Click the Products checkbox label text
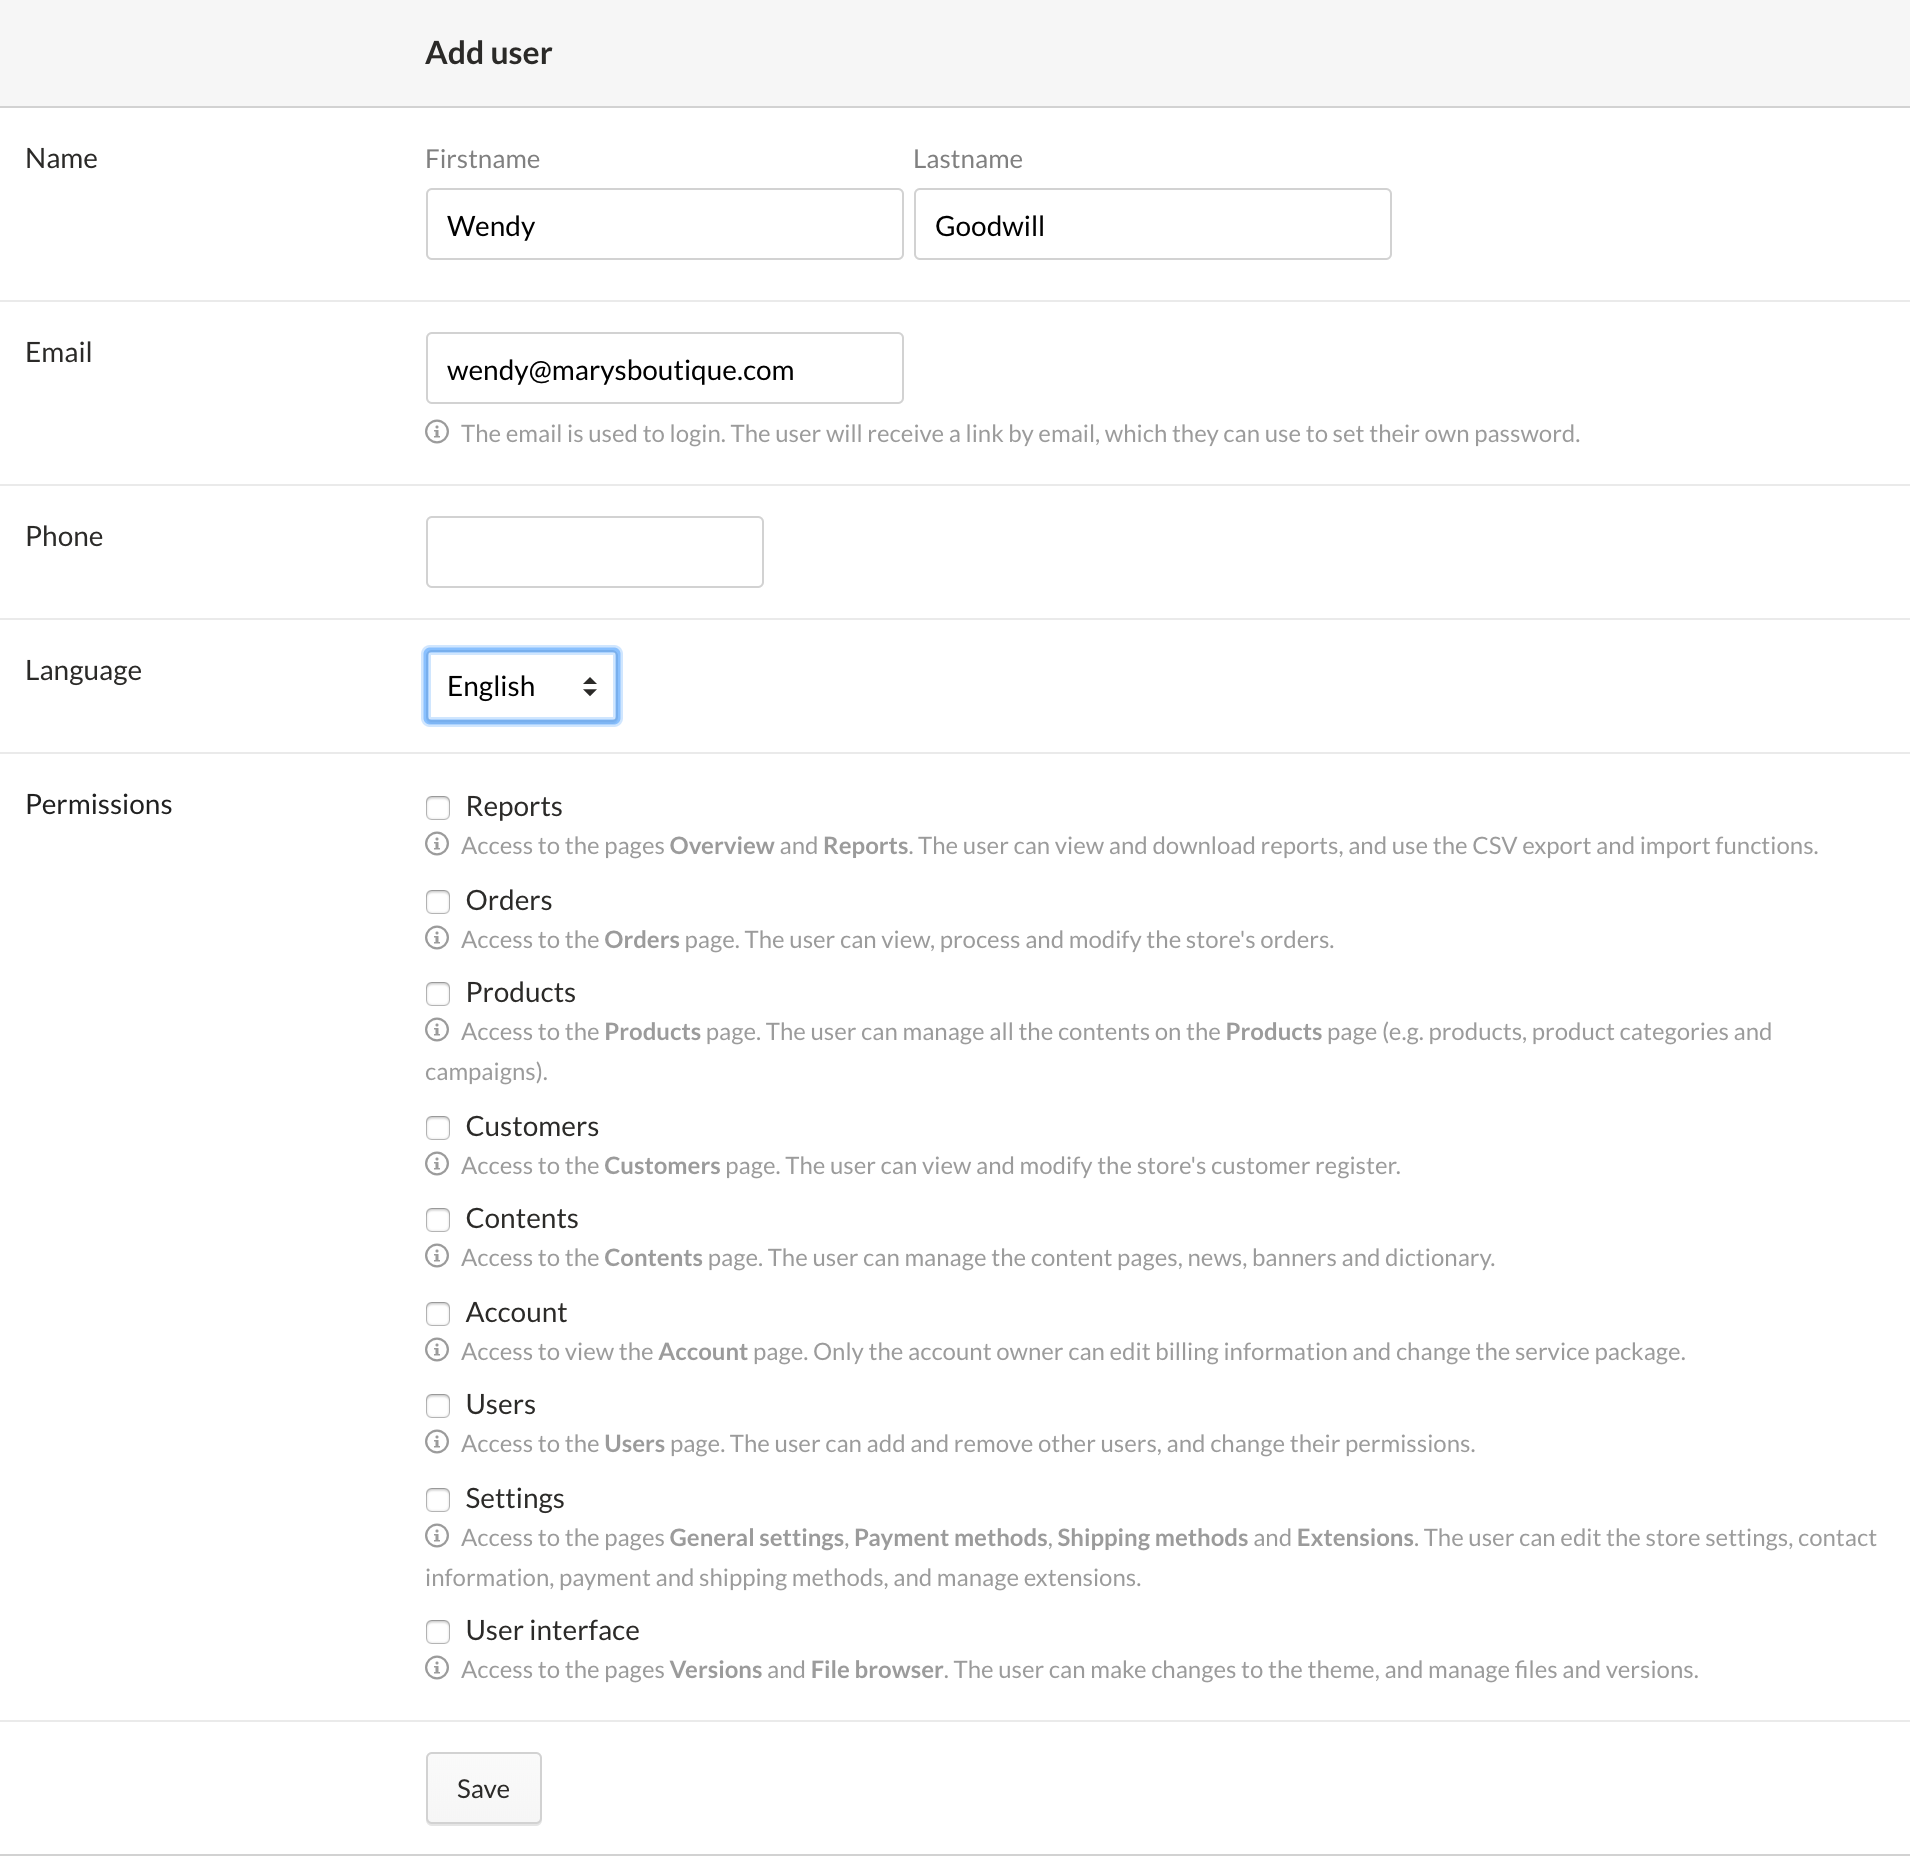The image size is (1910, 1856). point(521,992)
